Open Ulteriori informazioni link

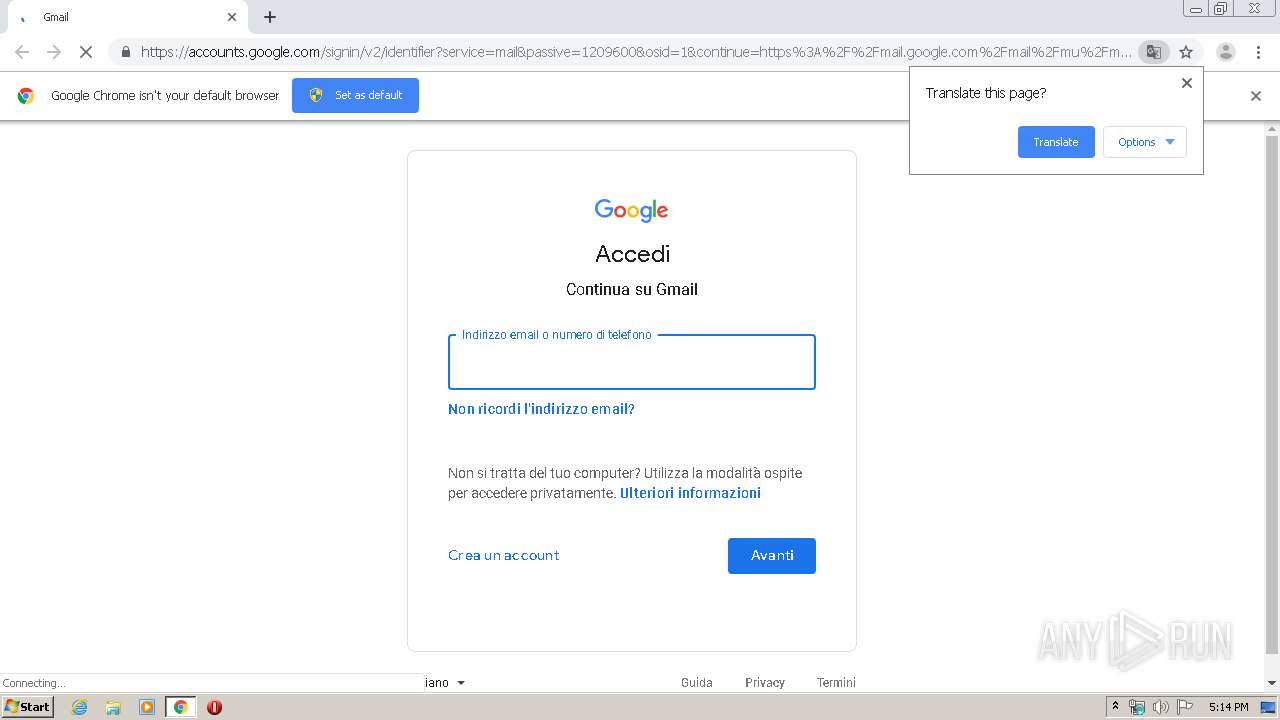(690, 493)
